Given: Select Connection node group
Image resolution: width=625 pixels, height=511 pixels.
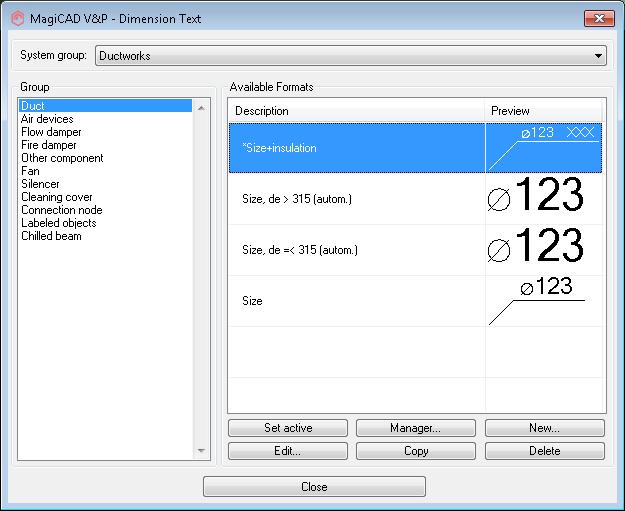Looking at the screenshot, I should click(x=62, y=210).
